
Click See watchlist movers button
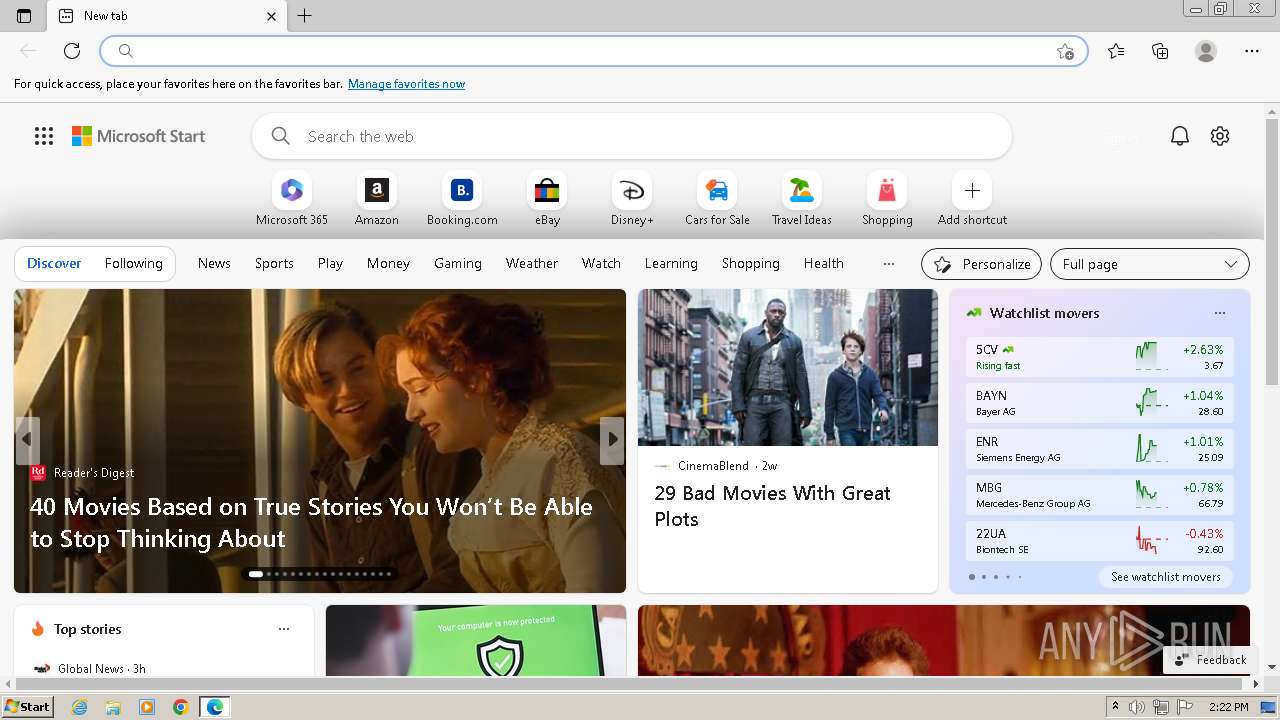pyautogui.click(x=1166, y=577)
